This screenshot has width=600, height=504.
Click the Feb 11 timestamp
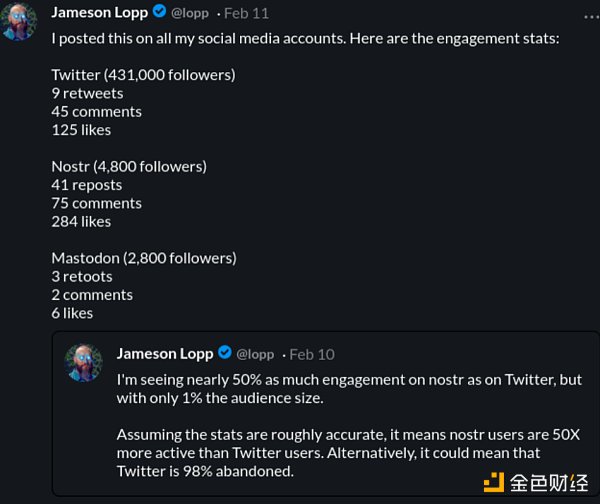(x=245, y=14)
